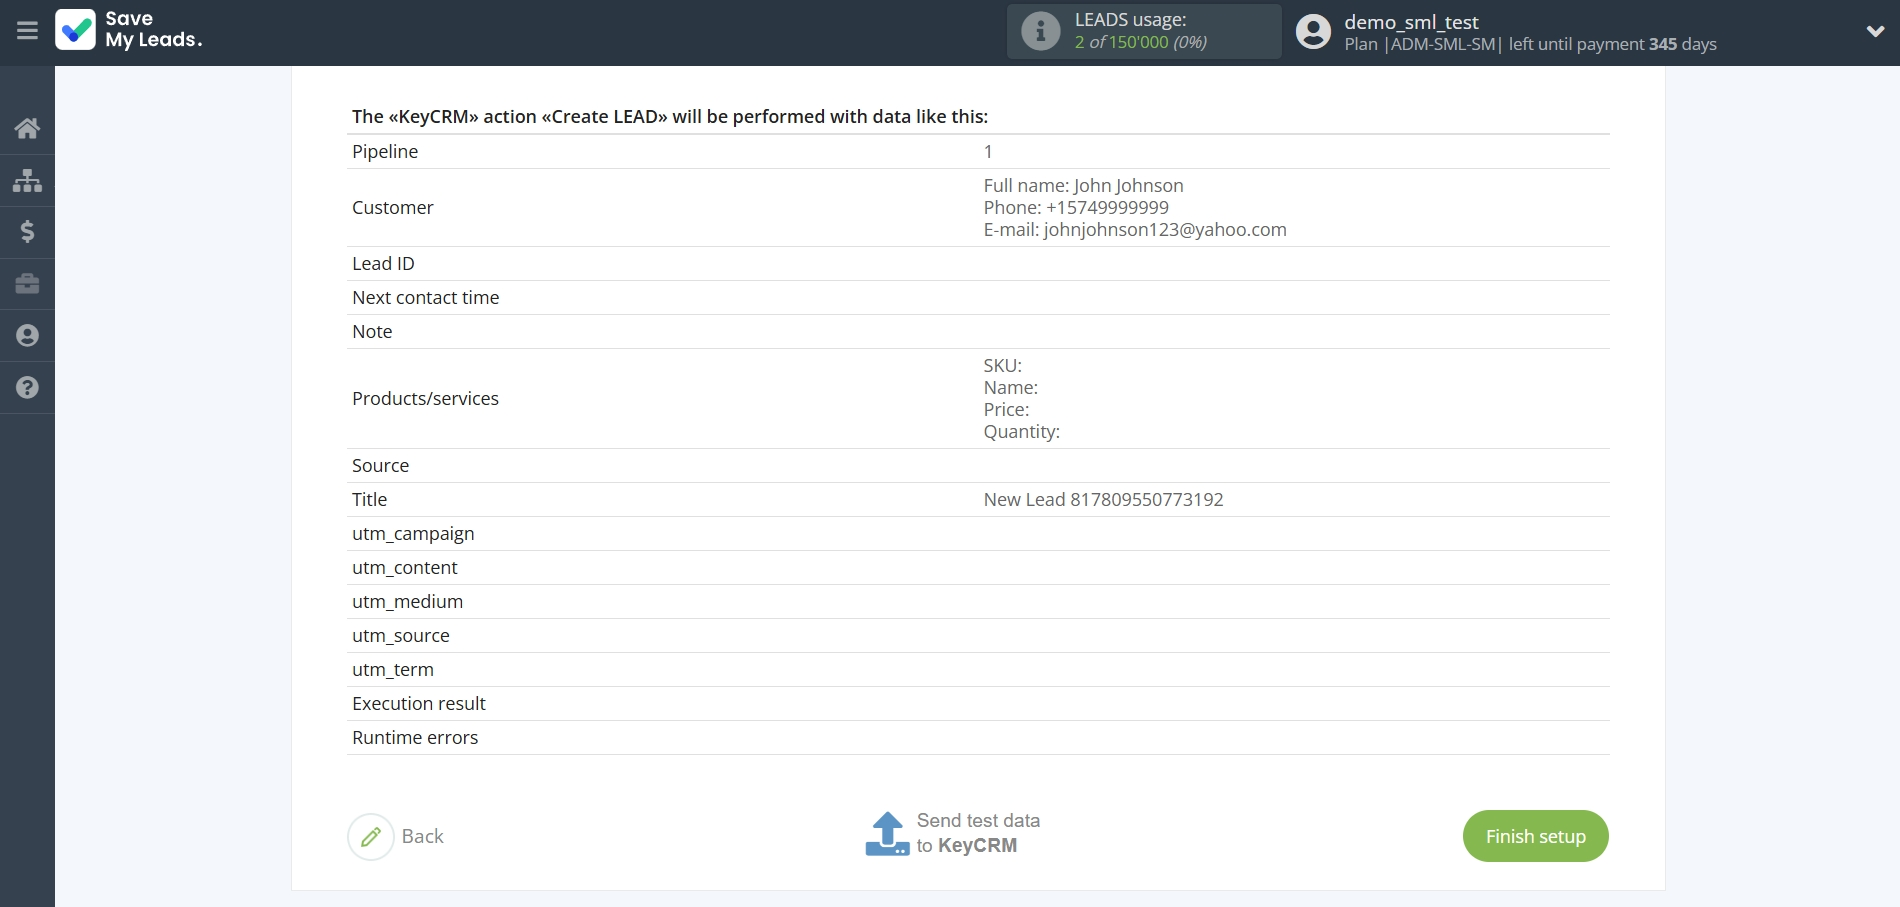This screenshot has width=1900, height=907.
Task: Open Help via the question mark icon
Action: [x=27, y=388]
